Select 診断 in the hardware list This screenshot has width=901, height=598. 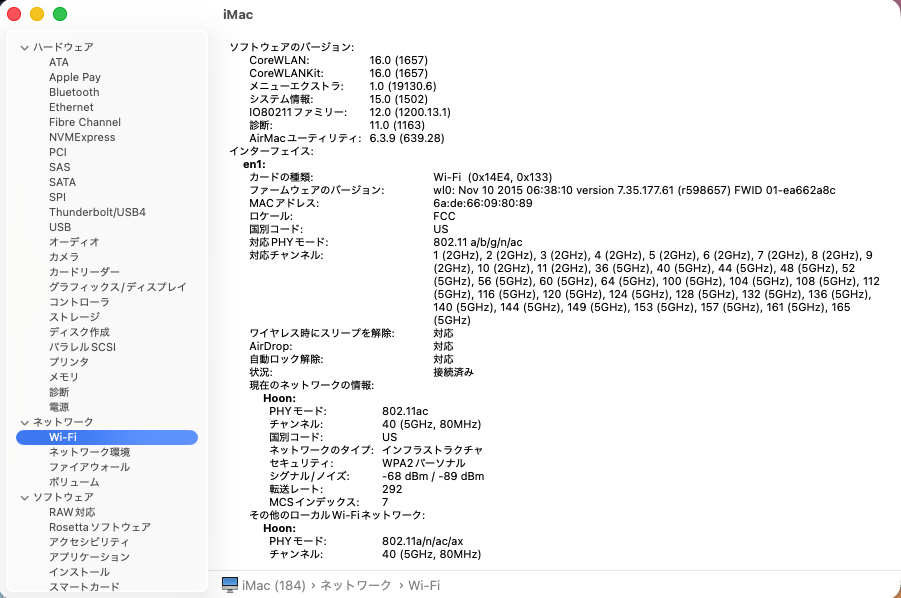(59, 392)
